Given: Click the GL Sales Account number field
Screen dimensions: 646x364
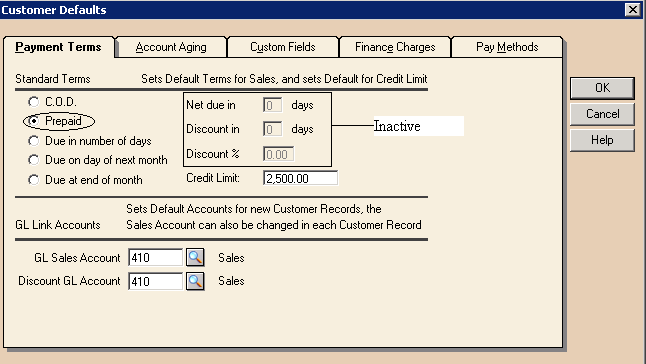Looking at the screenshot, I should coord(155,258).
